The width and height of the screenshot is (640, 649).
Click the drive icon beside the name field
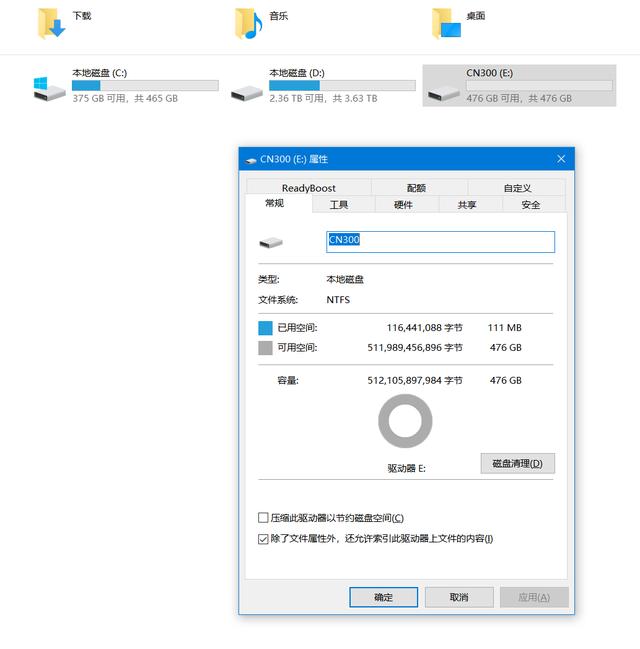(271, 243)
